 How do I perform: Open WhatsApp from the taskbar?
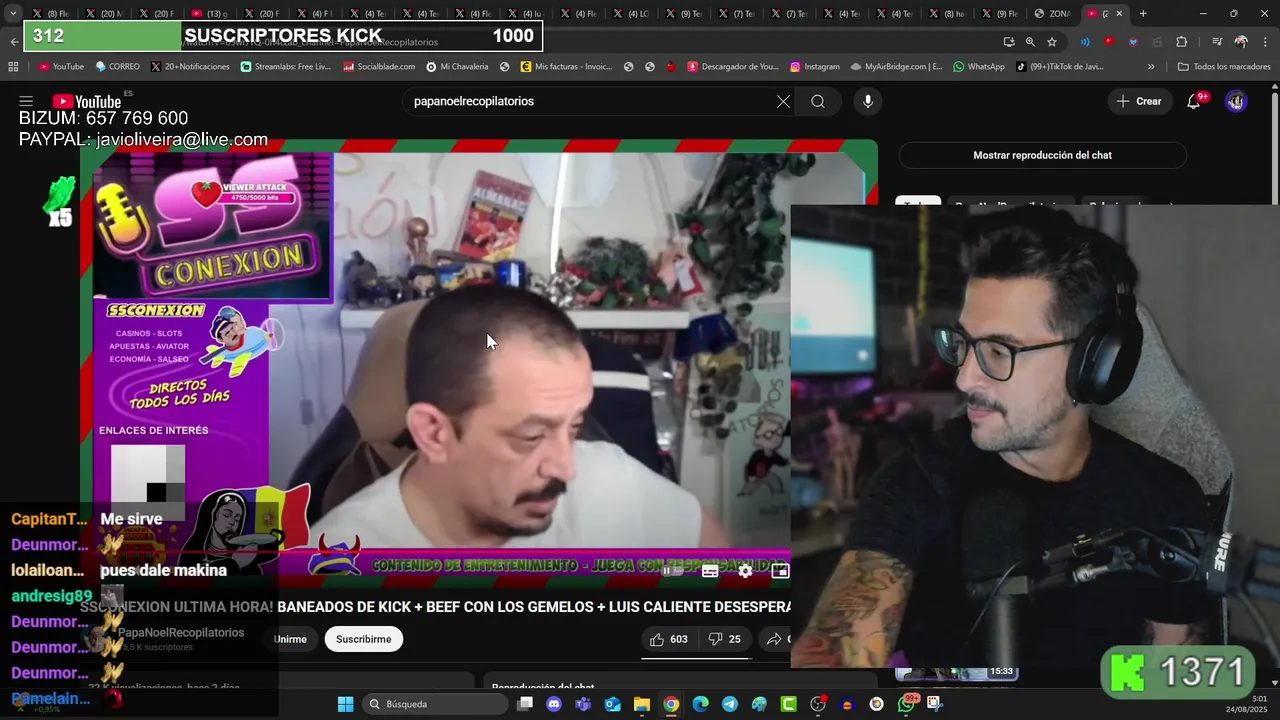click(x=906, y=704)
